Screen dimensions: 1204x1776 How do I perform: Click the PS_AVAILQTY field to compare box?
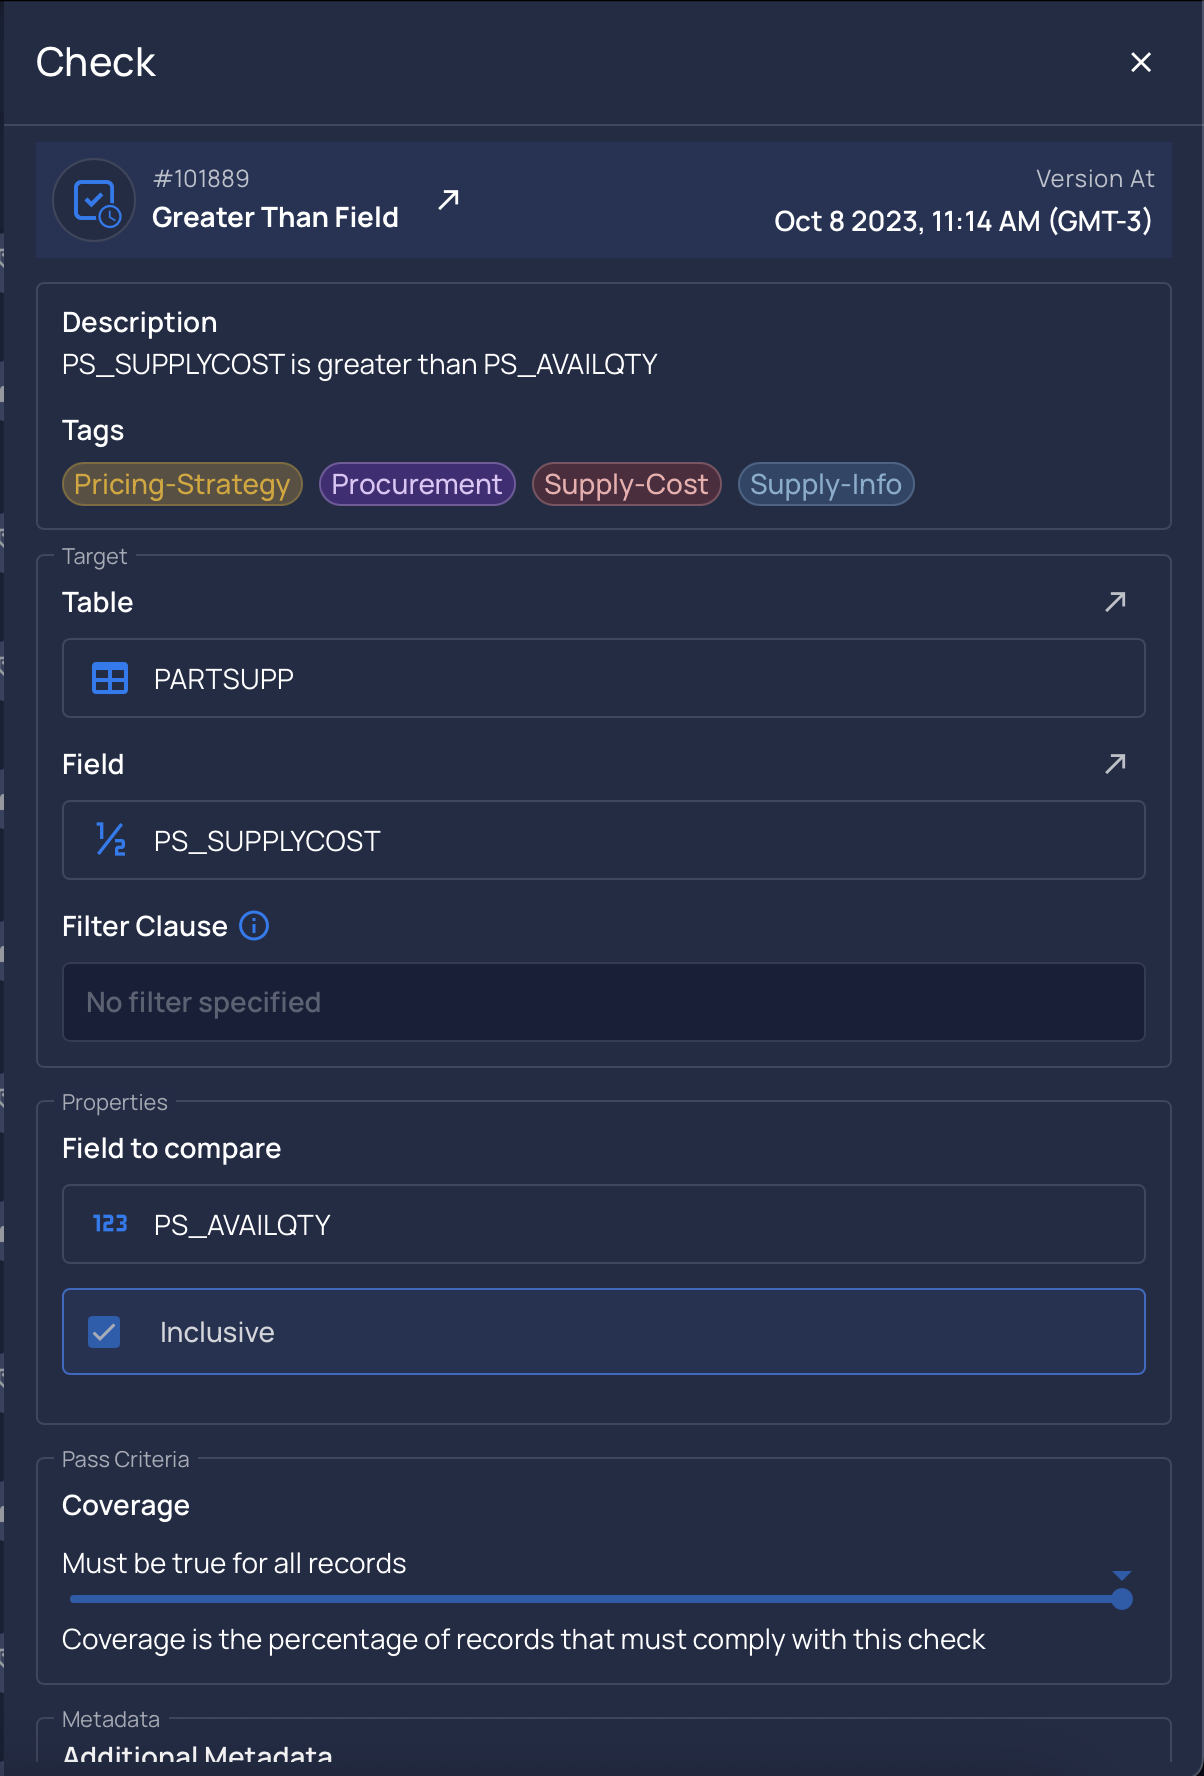point(604,1224)
